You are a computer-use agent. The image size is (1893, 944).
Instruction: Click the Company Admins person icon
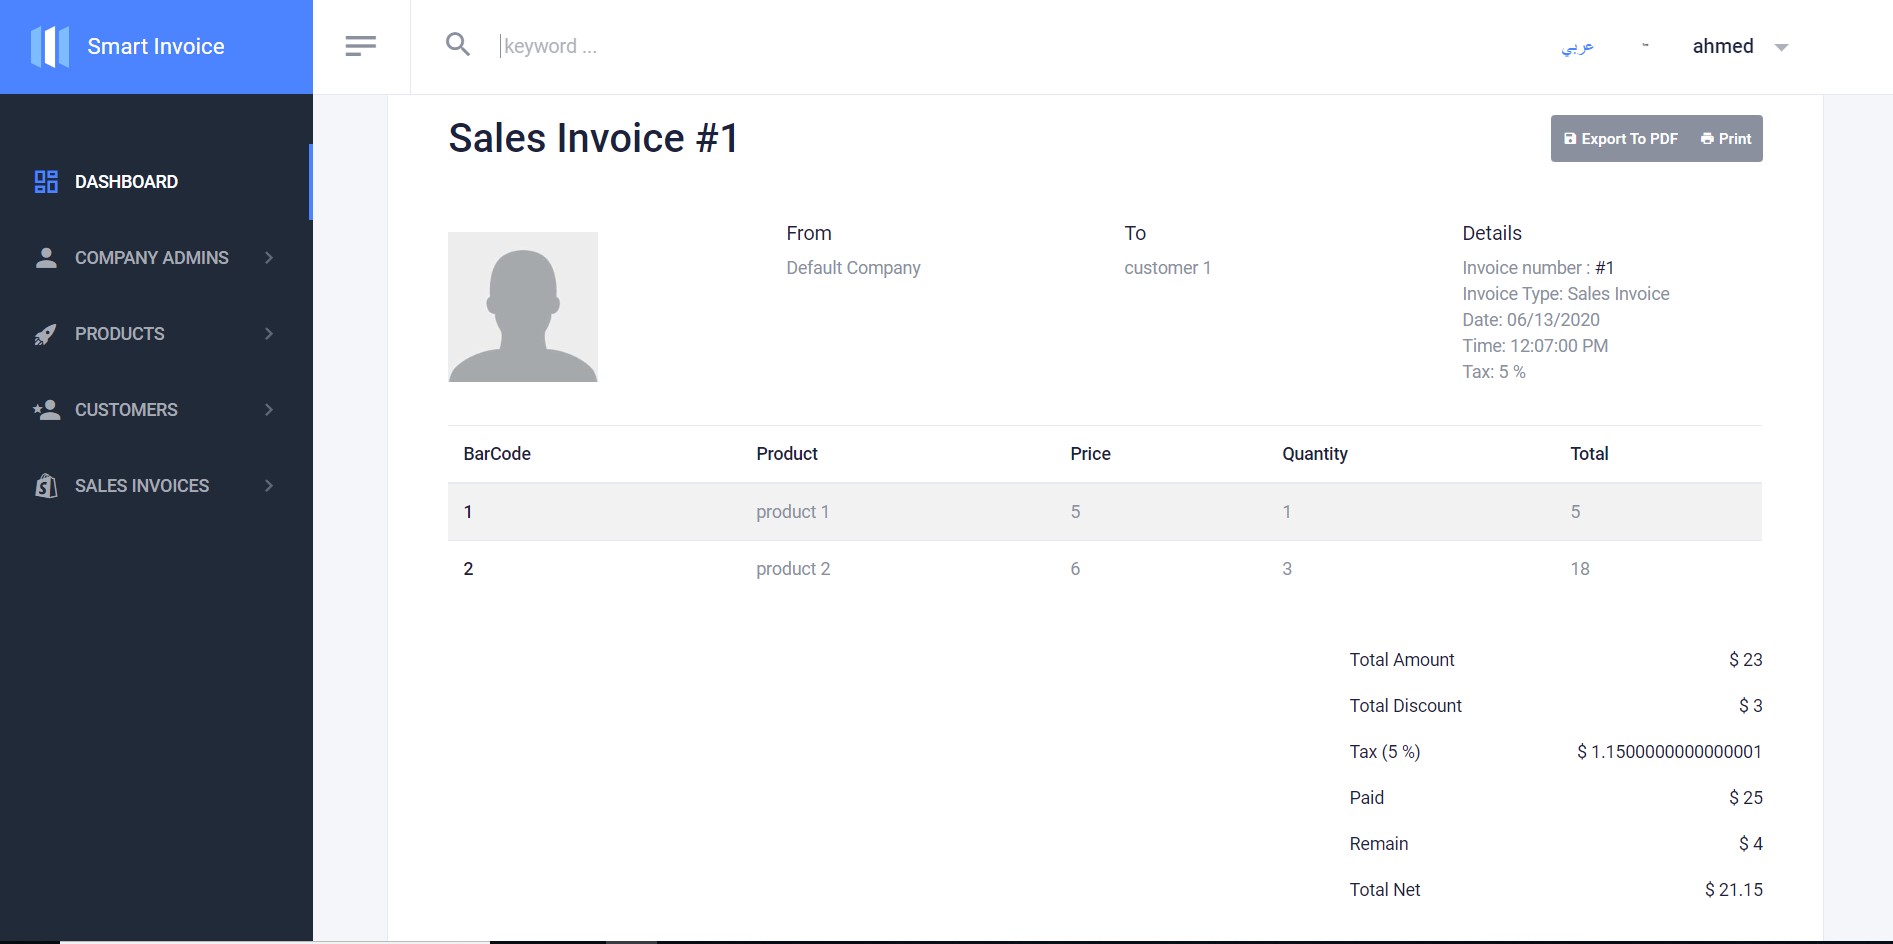45,257
